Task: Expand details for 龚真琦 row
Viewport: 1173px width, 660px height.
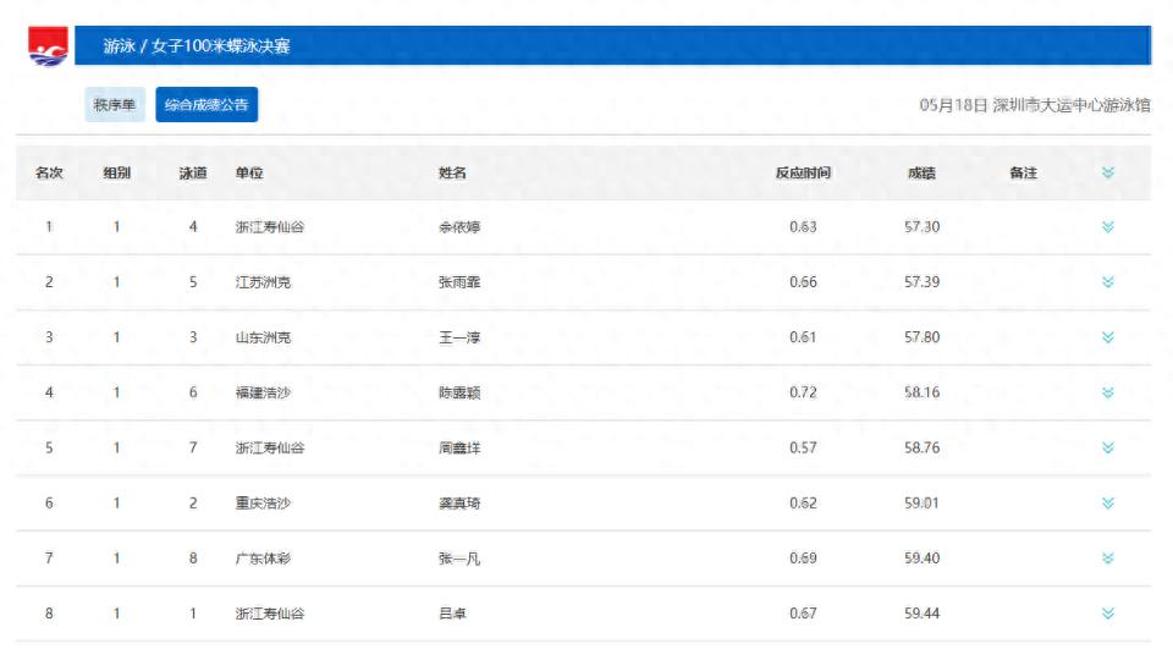Action: tap(1108, 503)
